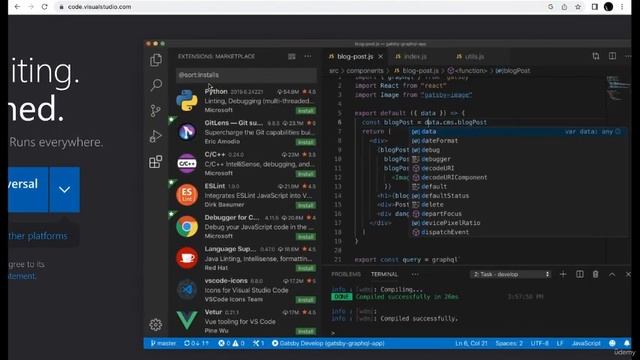
Task: Click the components breadcrumb segment
Action: [365, 71]
